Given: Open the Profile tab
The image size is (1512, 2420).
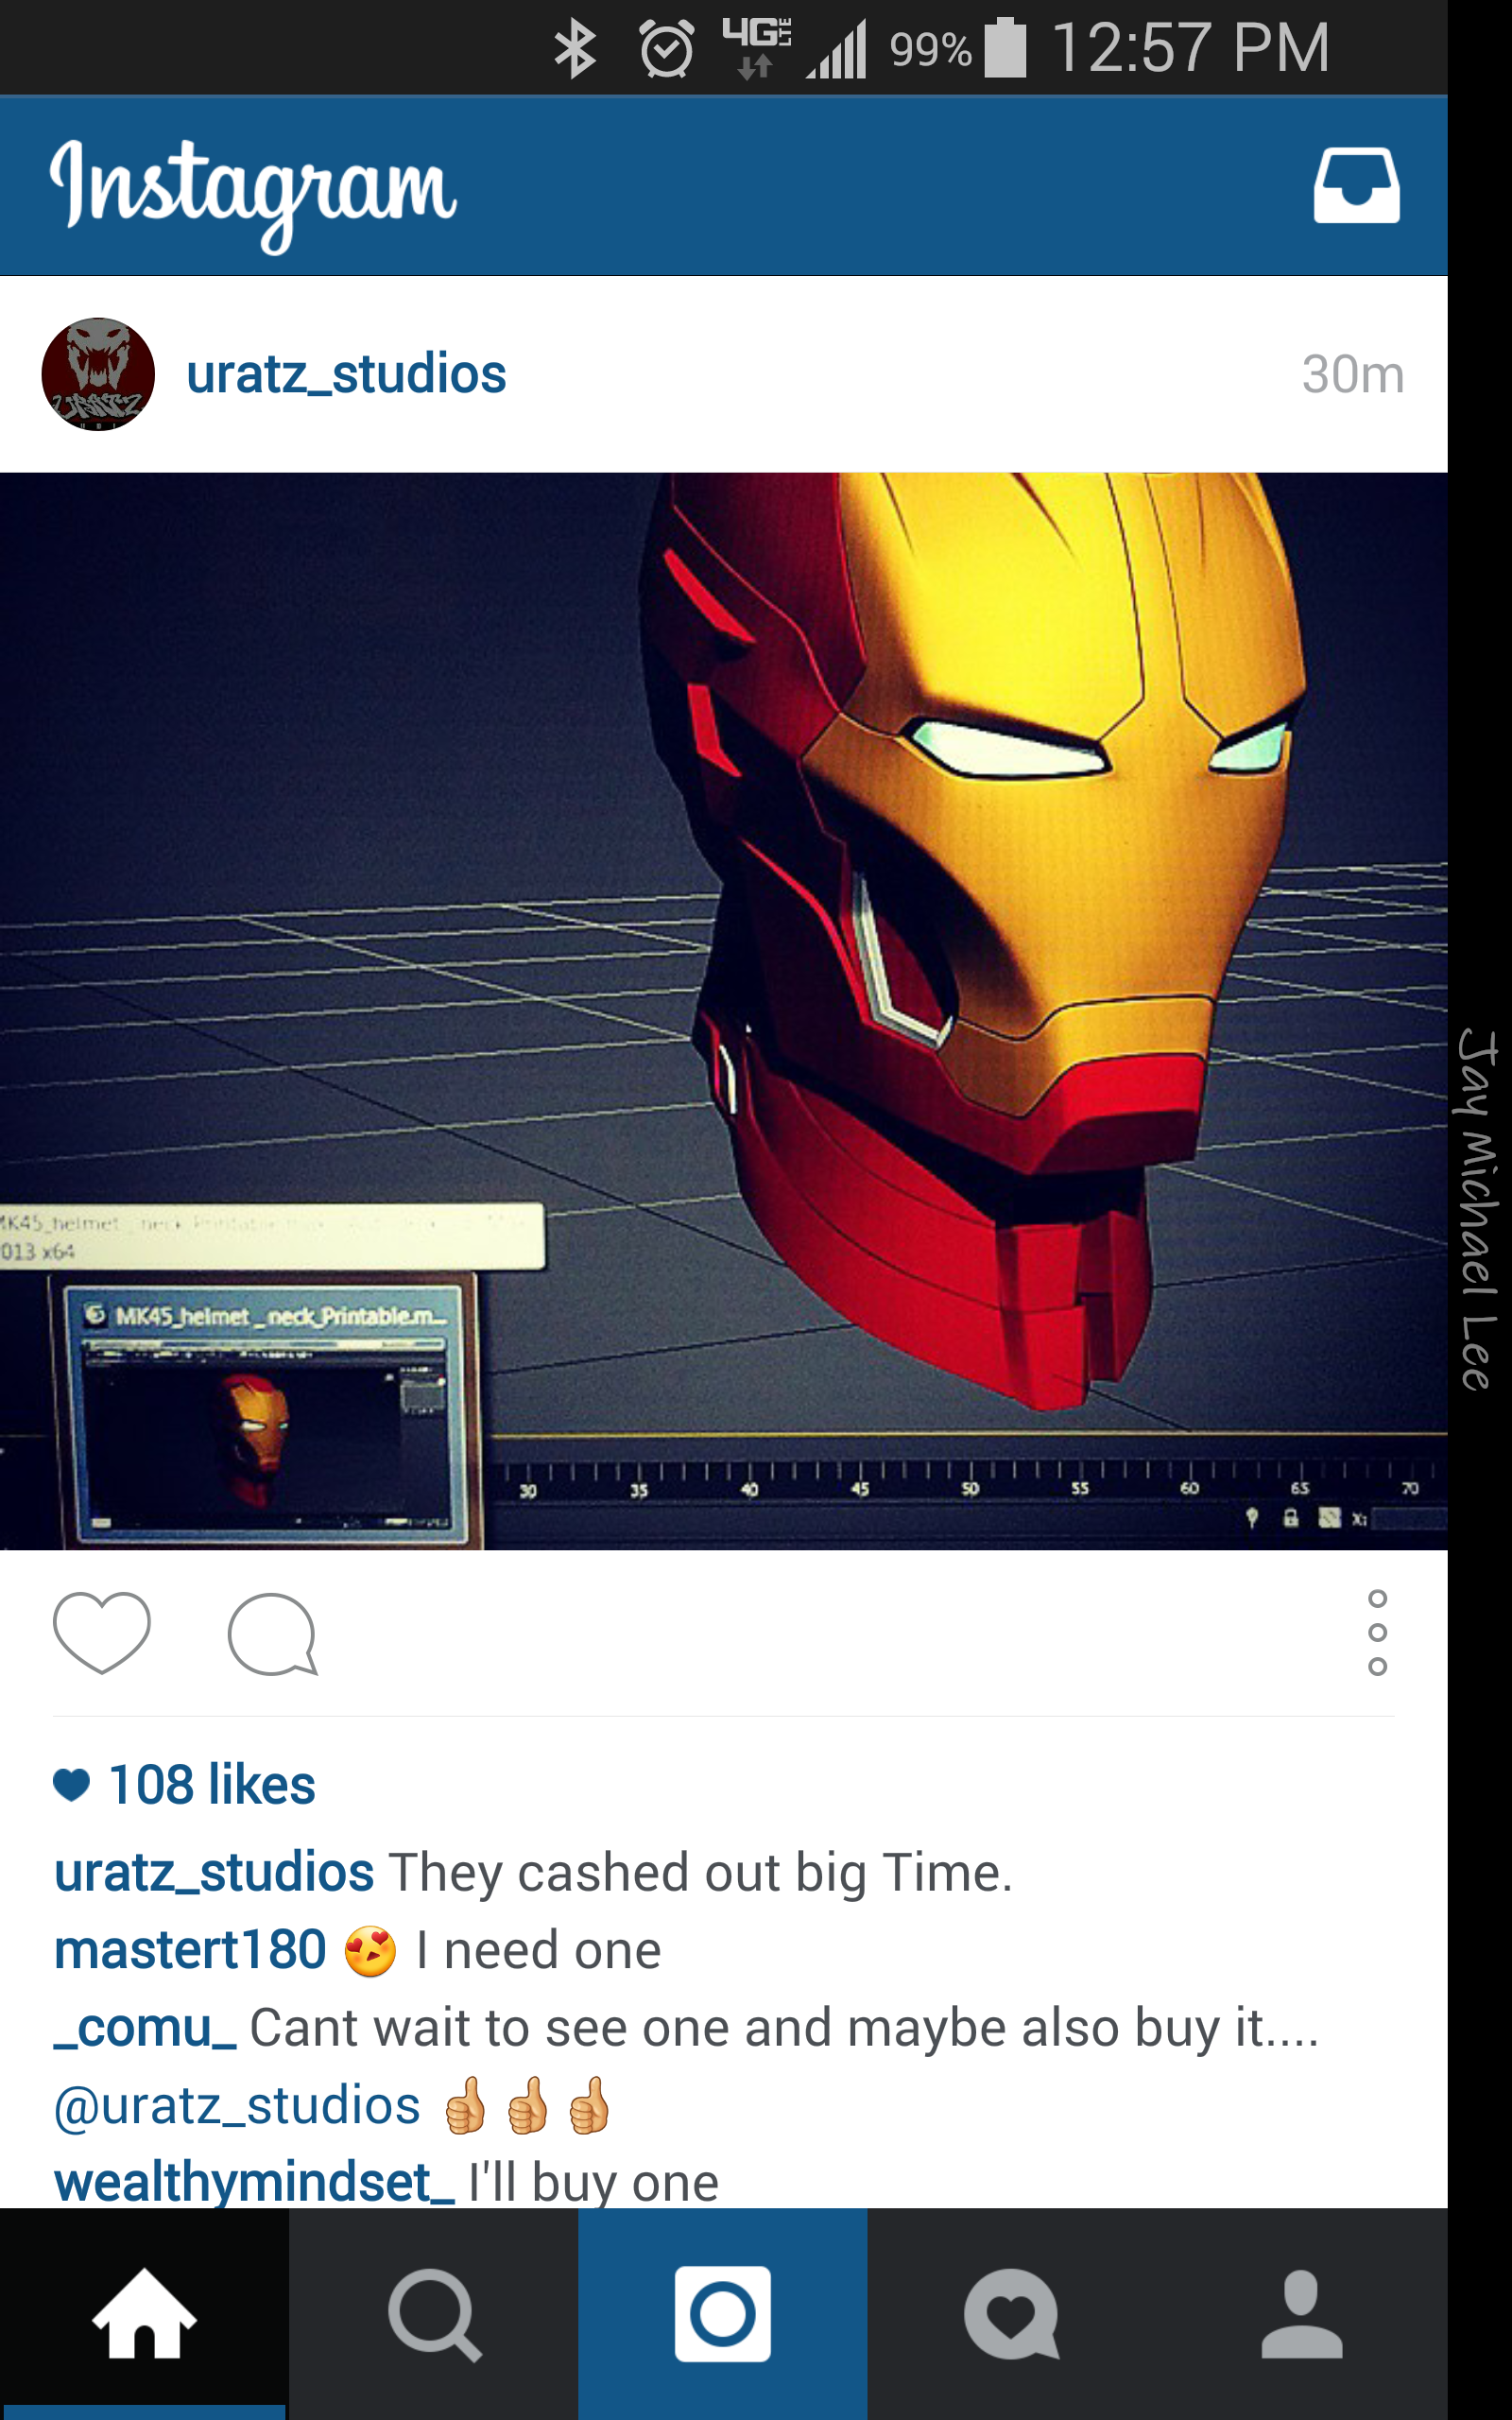Looking at the screenshot, I should pyautogui.click(x=1301, y=2314).
